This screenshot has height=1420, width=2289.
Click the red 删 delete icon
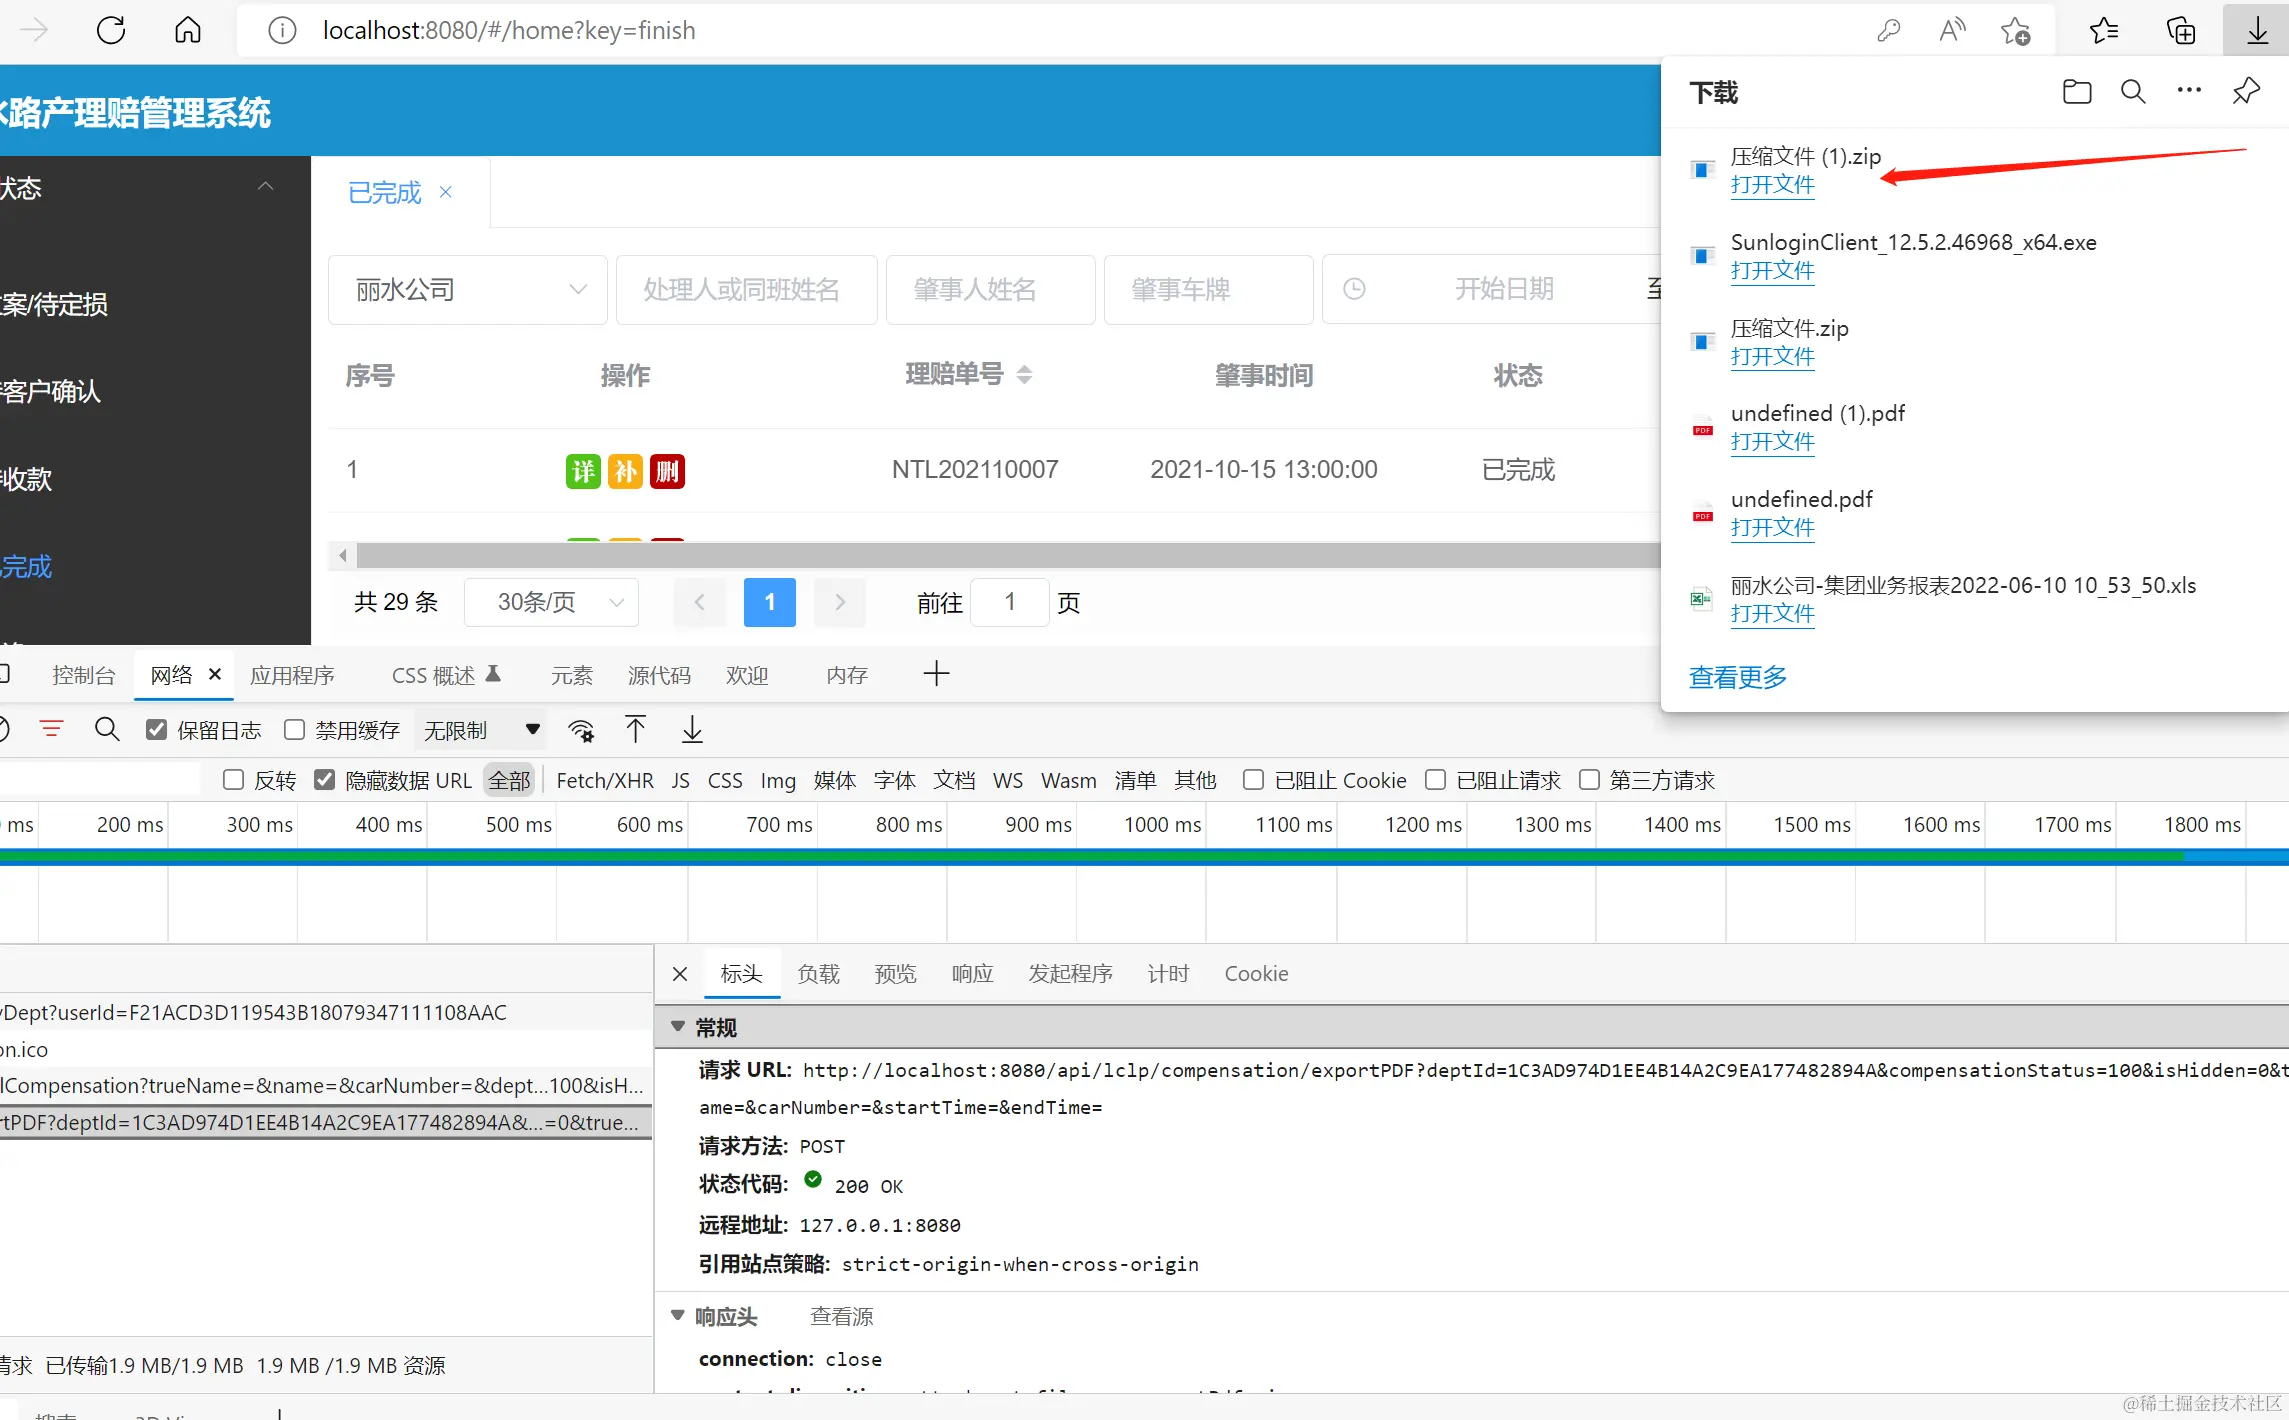[x=667, y=470]
